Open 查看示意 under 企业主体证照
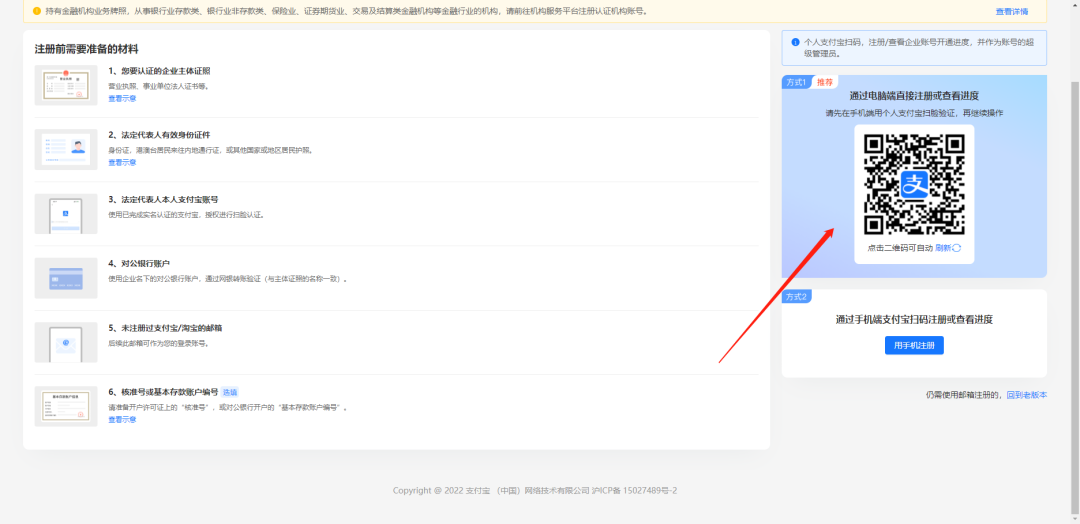Screen dimensions: 1080x524 tap(122, 98)
